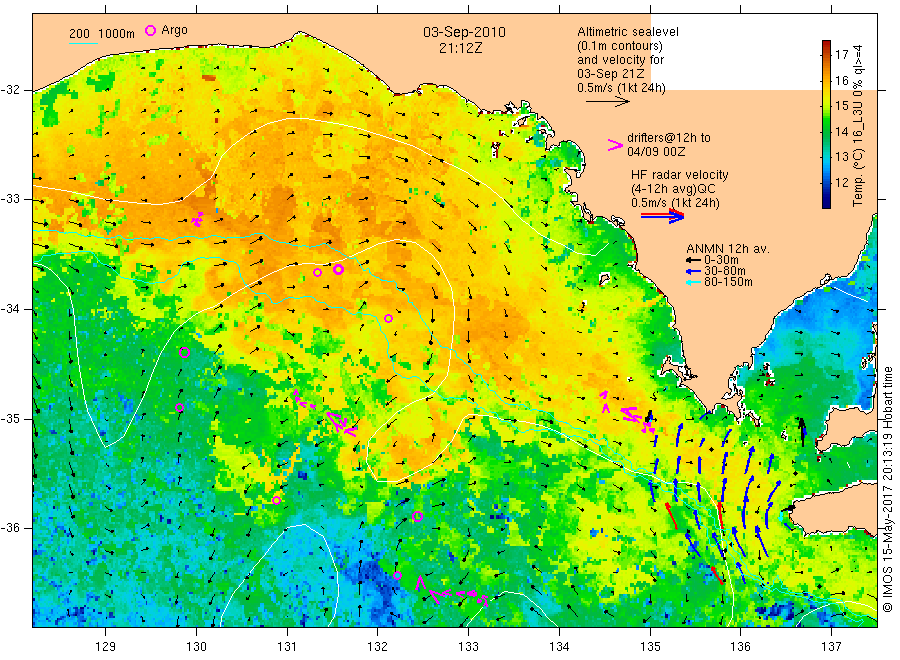Click the cyan 80-150m ANMN legend arrow
The width and height of the screenshot is (900, 660).
click(693, 282)
